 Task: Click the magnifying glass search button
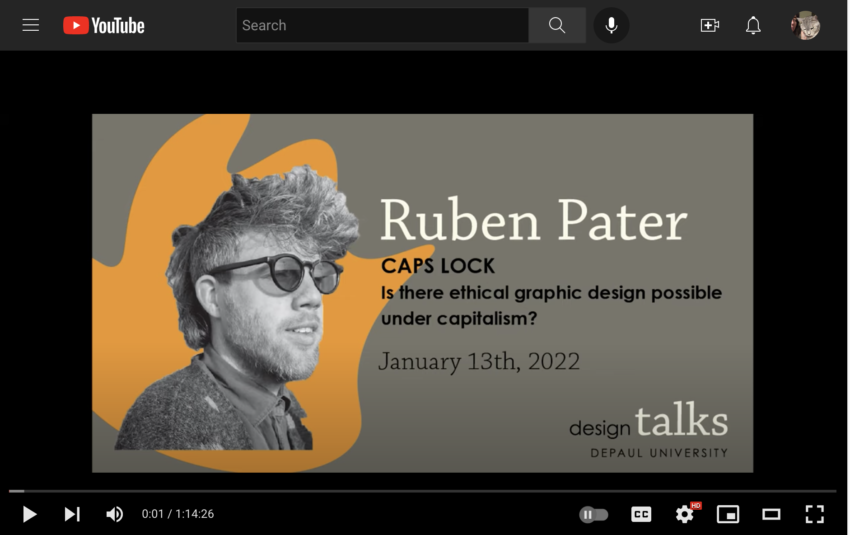click(x=557, y=25)
